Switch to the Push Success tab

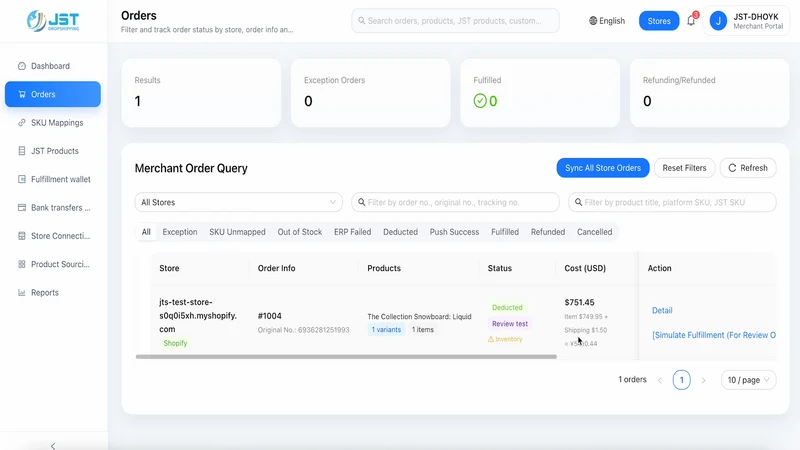click(454, 232)
